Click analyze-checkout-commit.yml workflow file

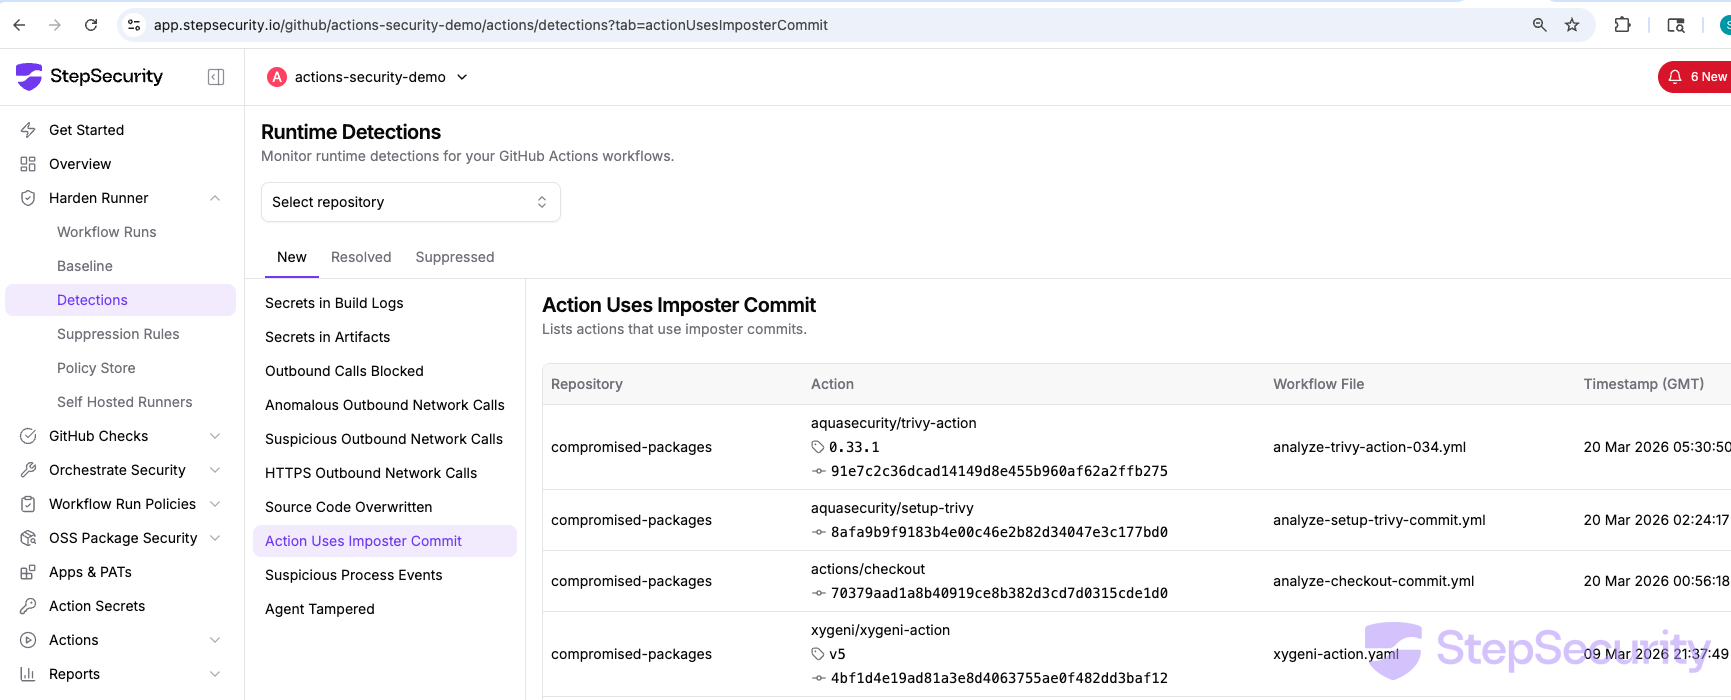1373,581
